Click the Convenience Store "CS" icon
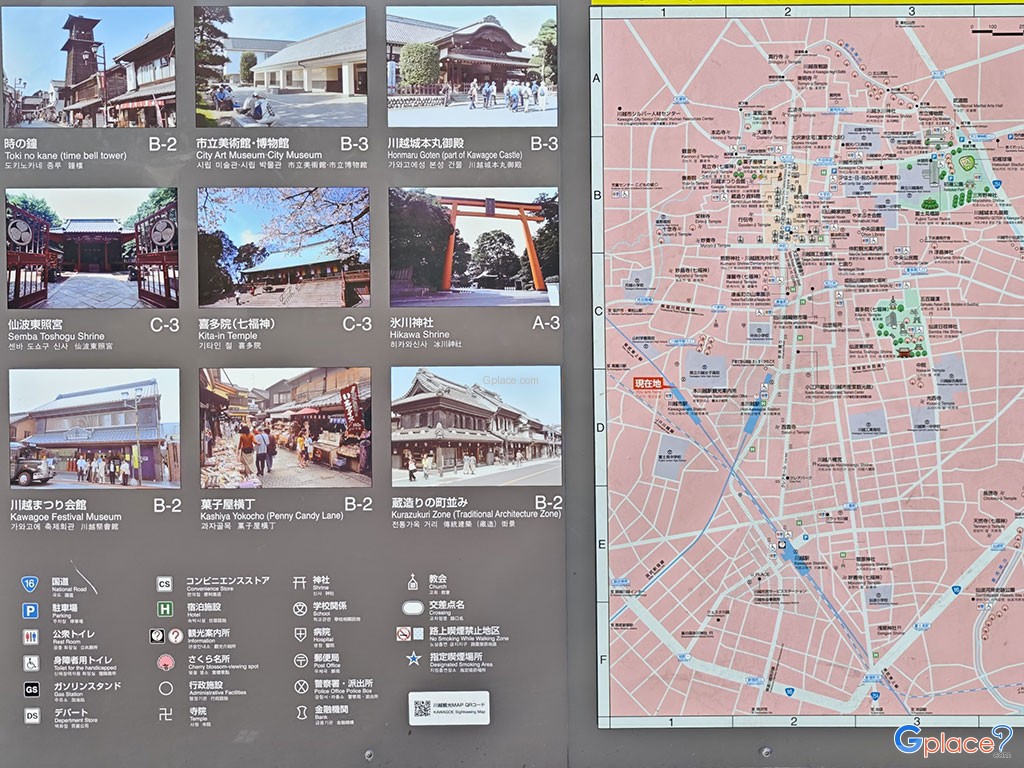The width and height of the screenshot is (1024, 768). 165,582
